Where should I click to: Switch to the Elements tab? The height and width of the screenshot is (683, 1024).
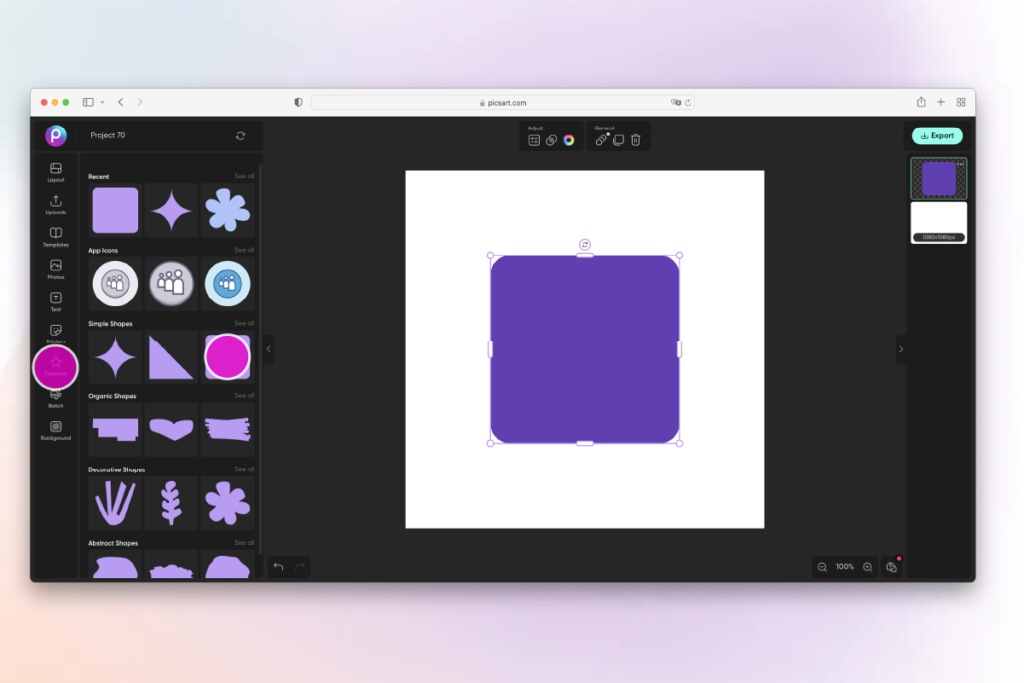coord(55,367)
